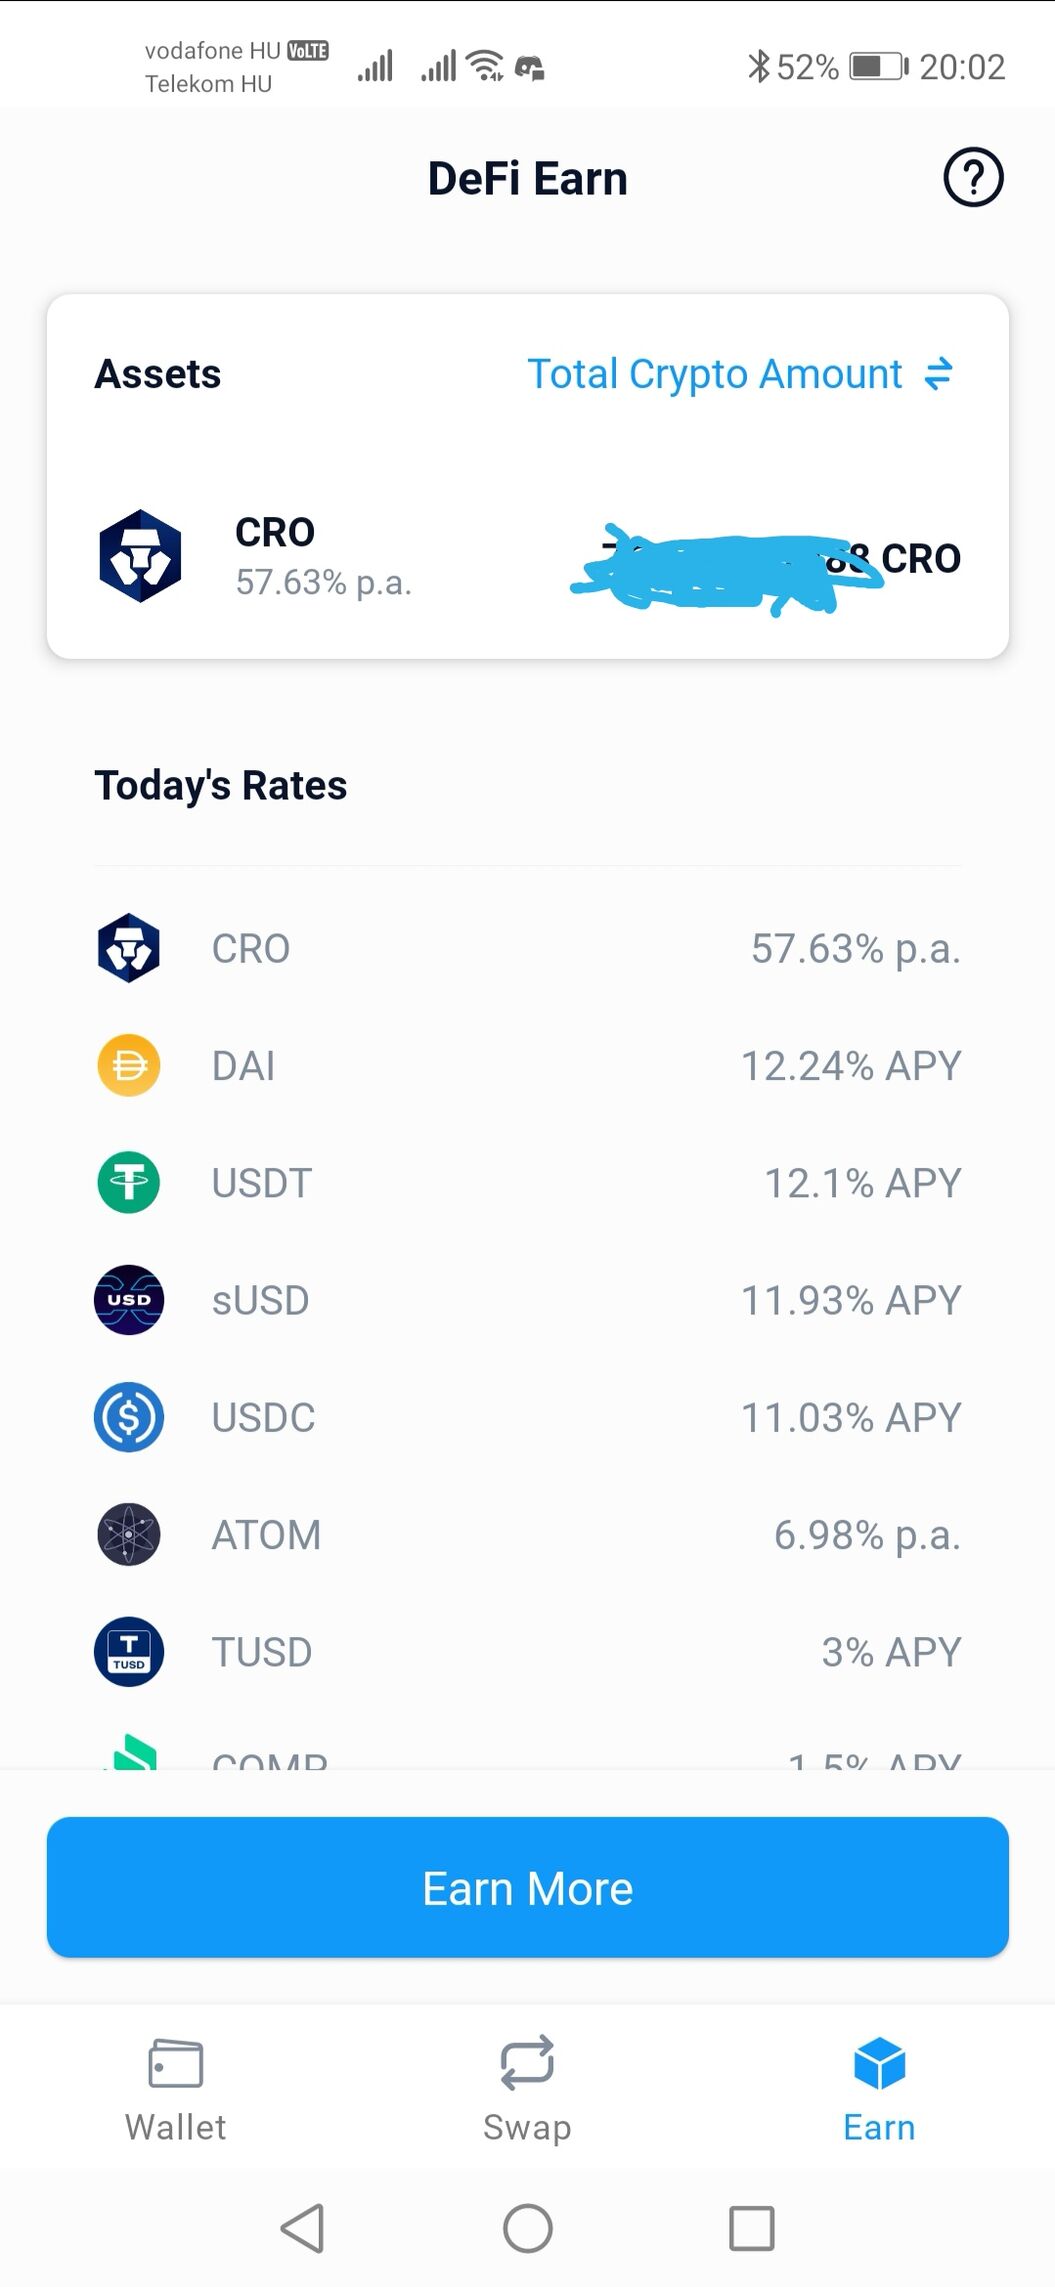Tap the ATOM Cosmos icon
This screenshot has height=2287, width=1055.
click(x=129, y=1534)
